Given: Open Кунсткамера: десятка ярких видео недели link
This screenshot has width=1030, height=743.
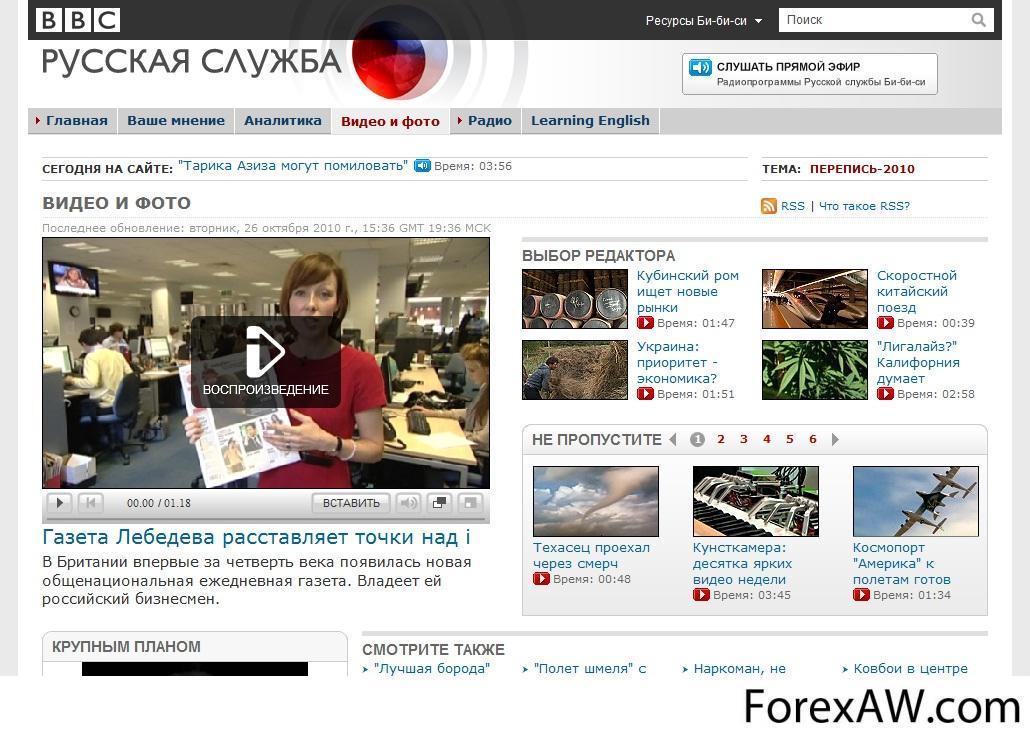Looking at the screenshot, I should pos(742,563).
